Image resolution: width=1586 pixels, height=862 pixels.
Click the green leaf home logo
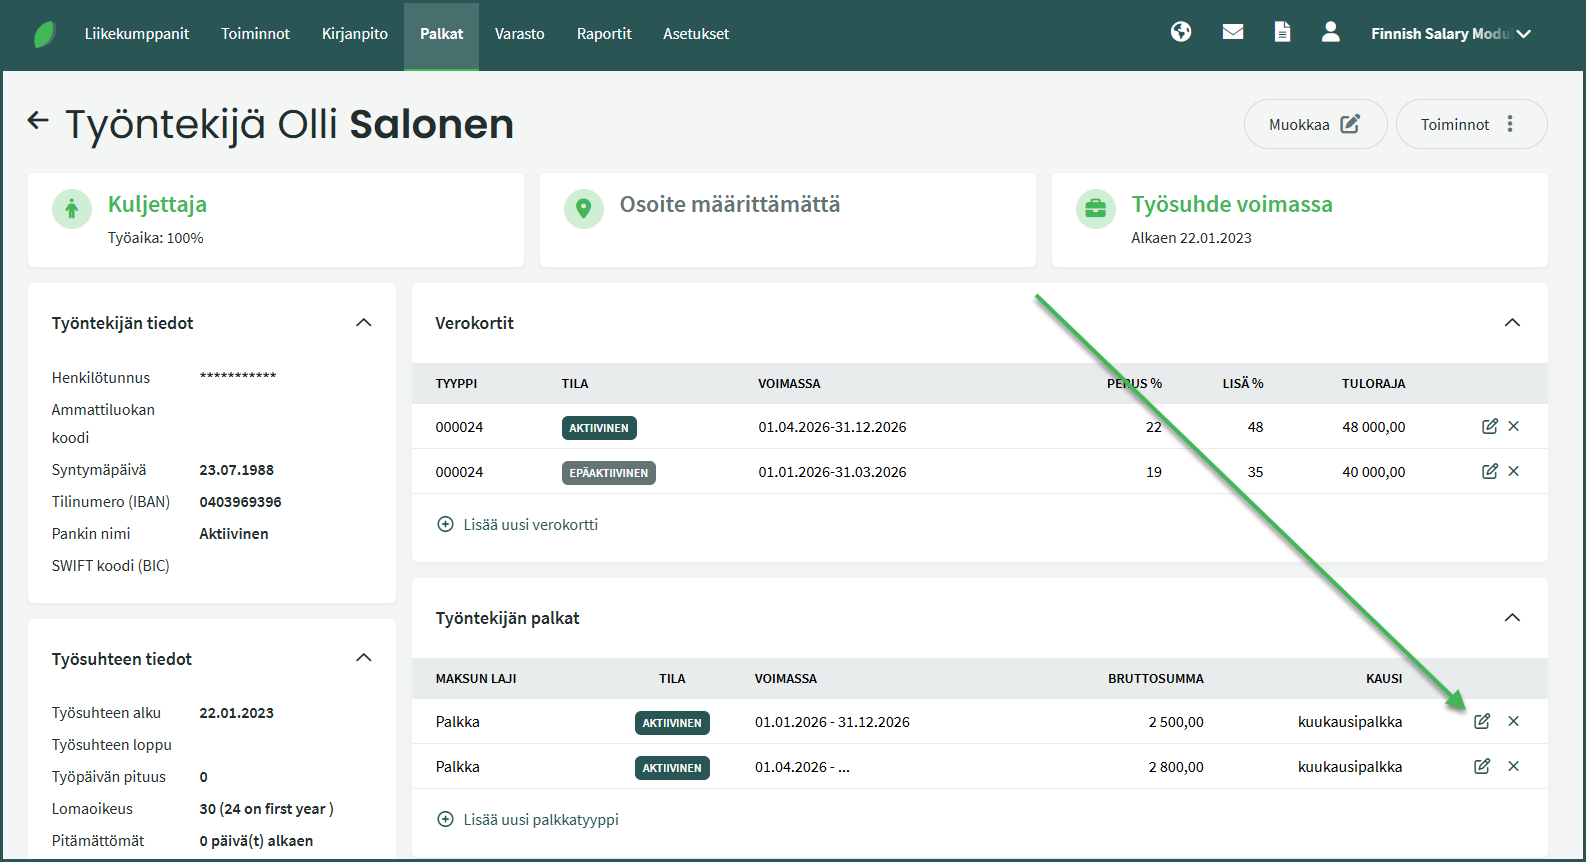click(x=45, y=34)
